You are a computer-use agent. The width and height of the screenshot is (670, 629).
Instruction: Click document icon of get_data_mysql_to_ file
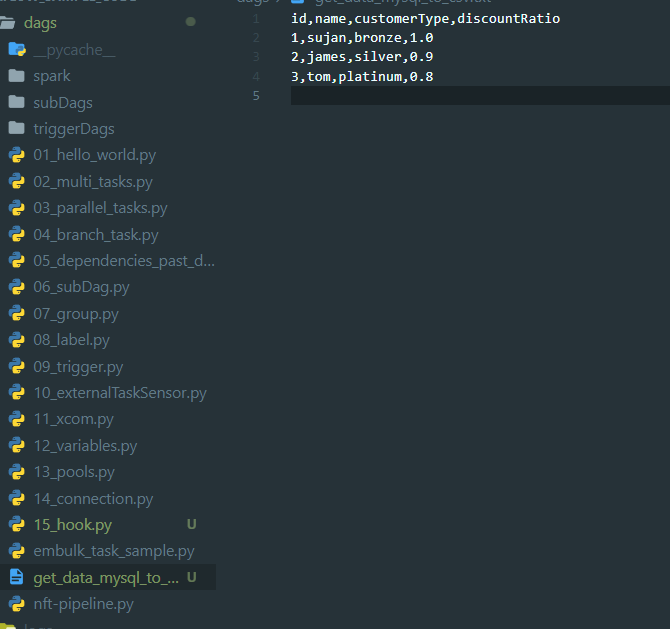pos(17,577)
